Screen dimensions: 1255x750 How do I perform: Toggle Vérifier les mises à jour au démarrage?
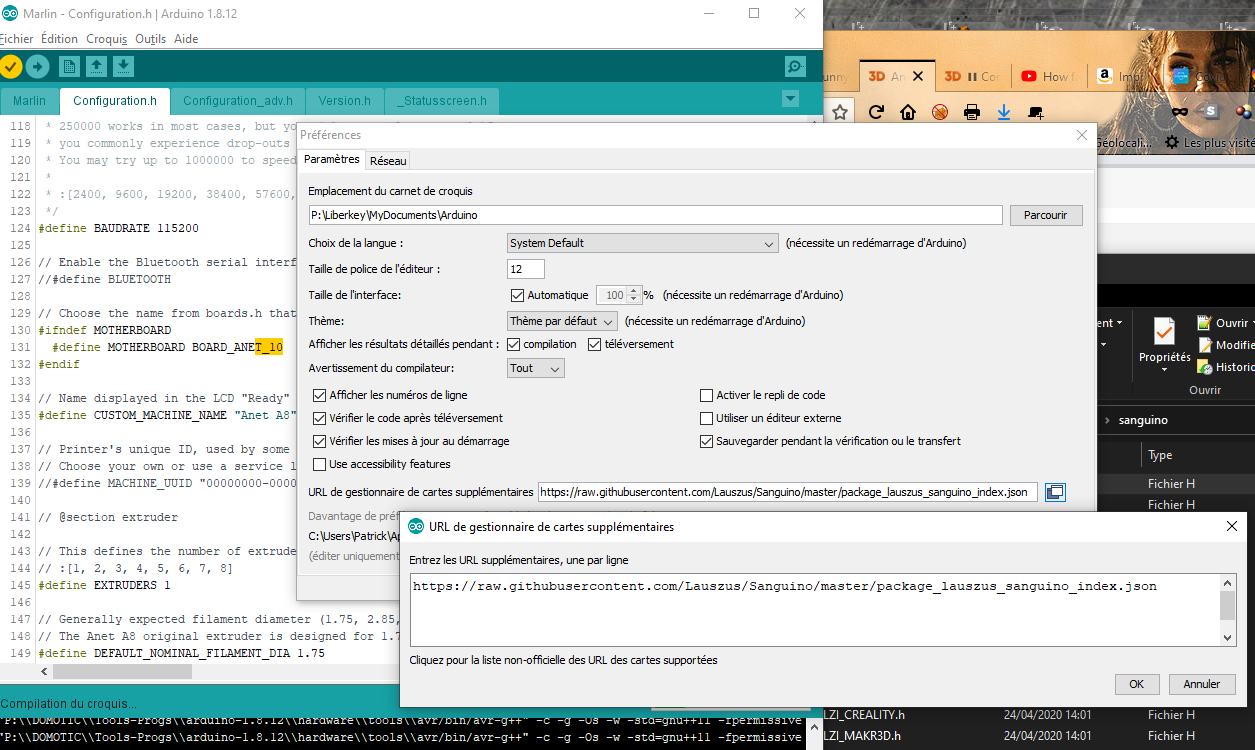320,441
